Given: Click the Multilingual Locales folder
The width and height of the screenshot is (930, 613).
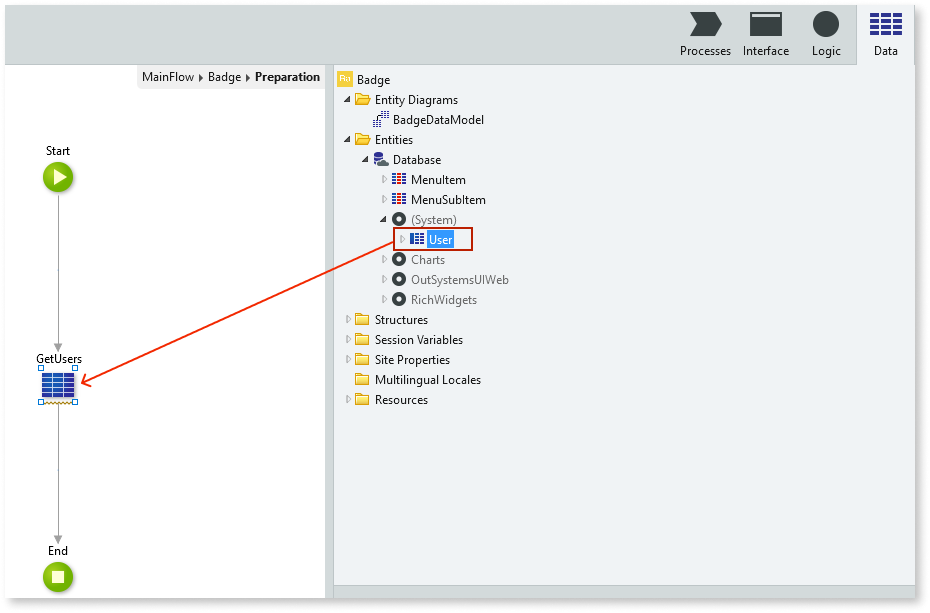Looking at the screenshot, I should pyautogui.click(x=427, y=380).
